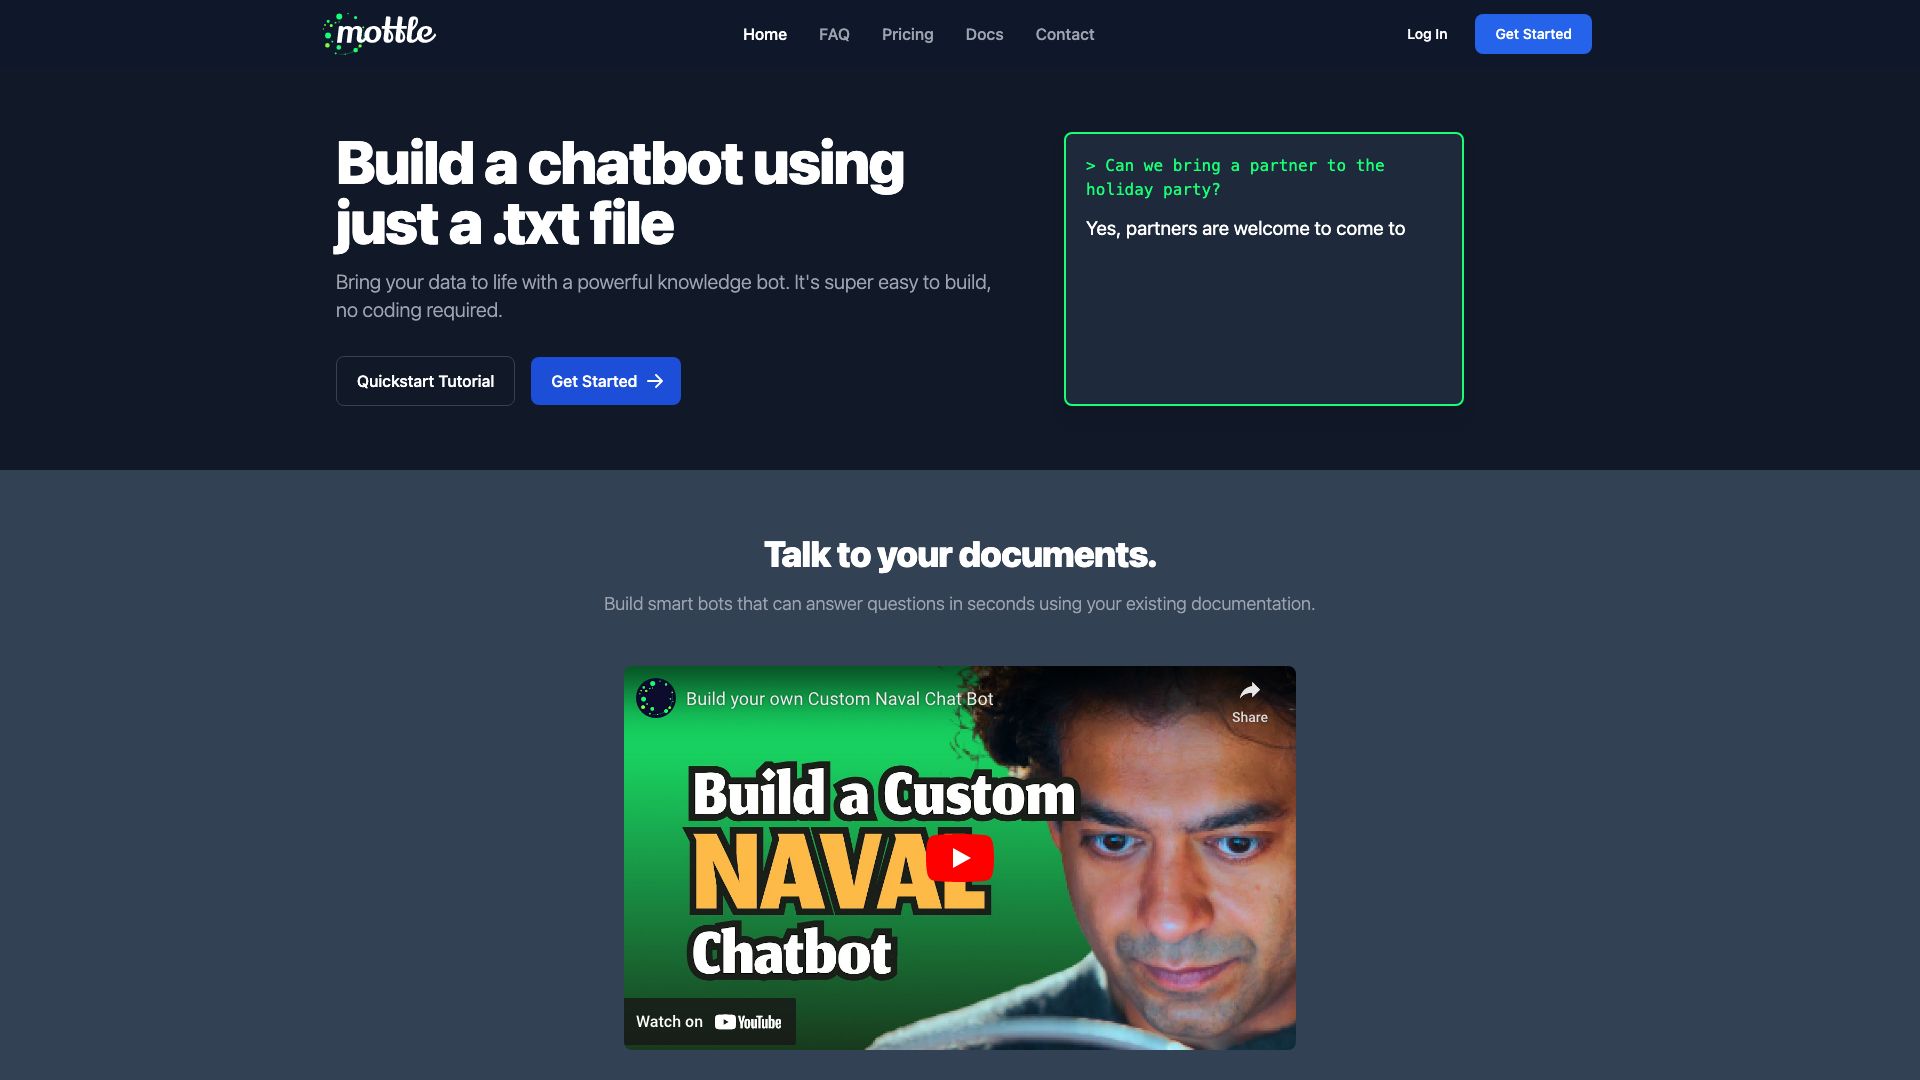The width and height of the screenshot is (1920, 1080).
Task: Open the Quickstart Tutorial button
Action: click(425, 381)
